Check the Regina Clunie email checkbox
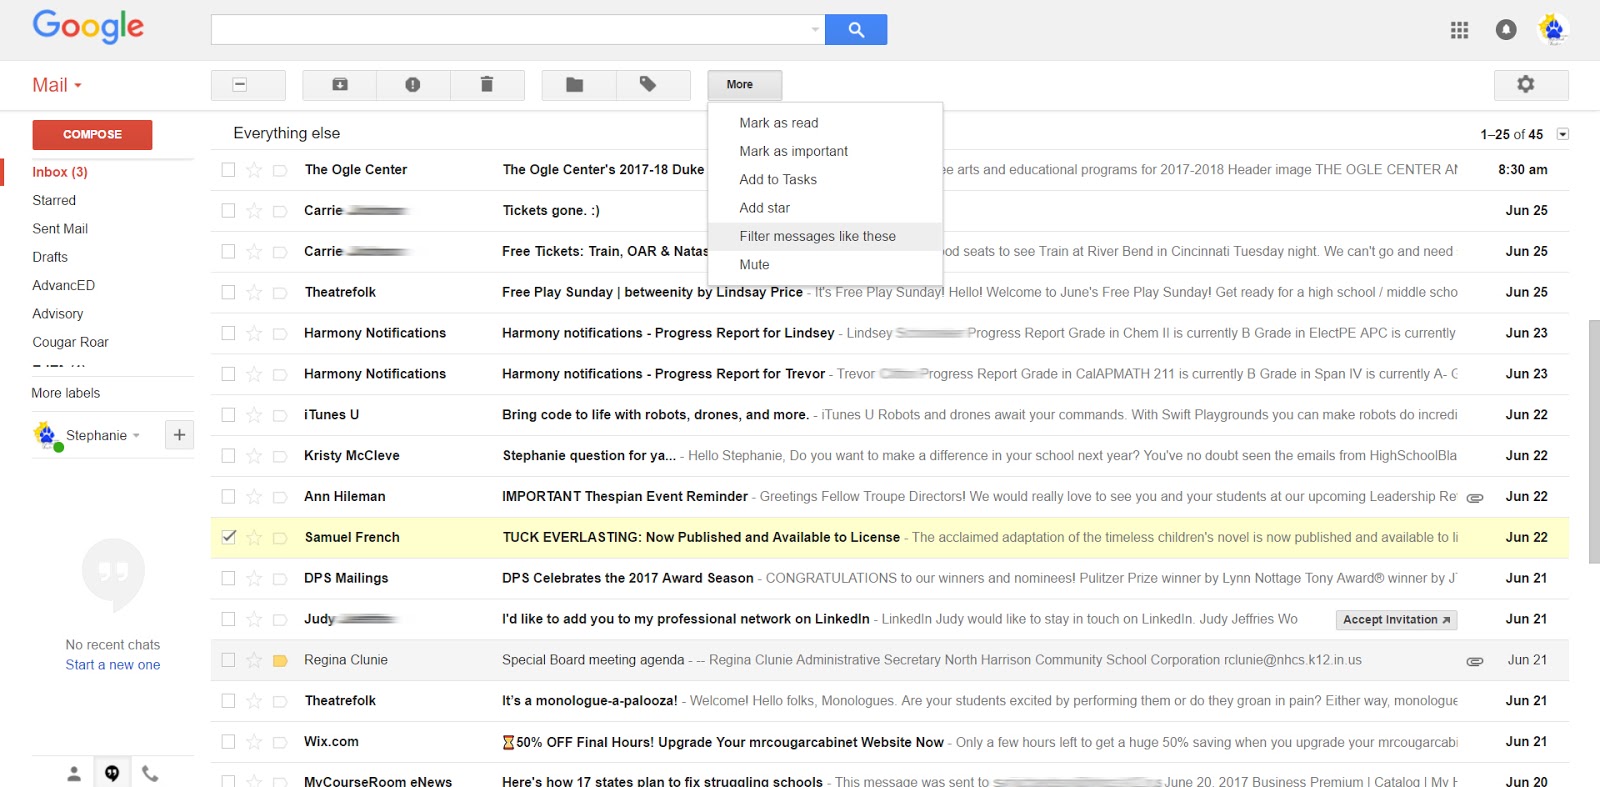 (228, 660)
